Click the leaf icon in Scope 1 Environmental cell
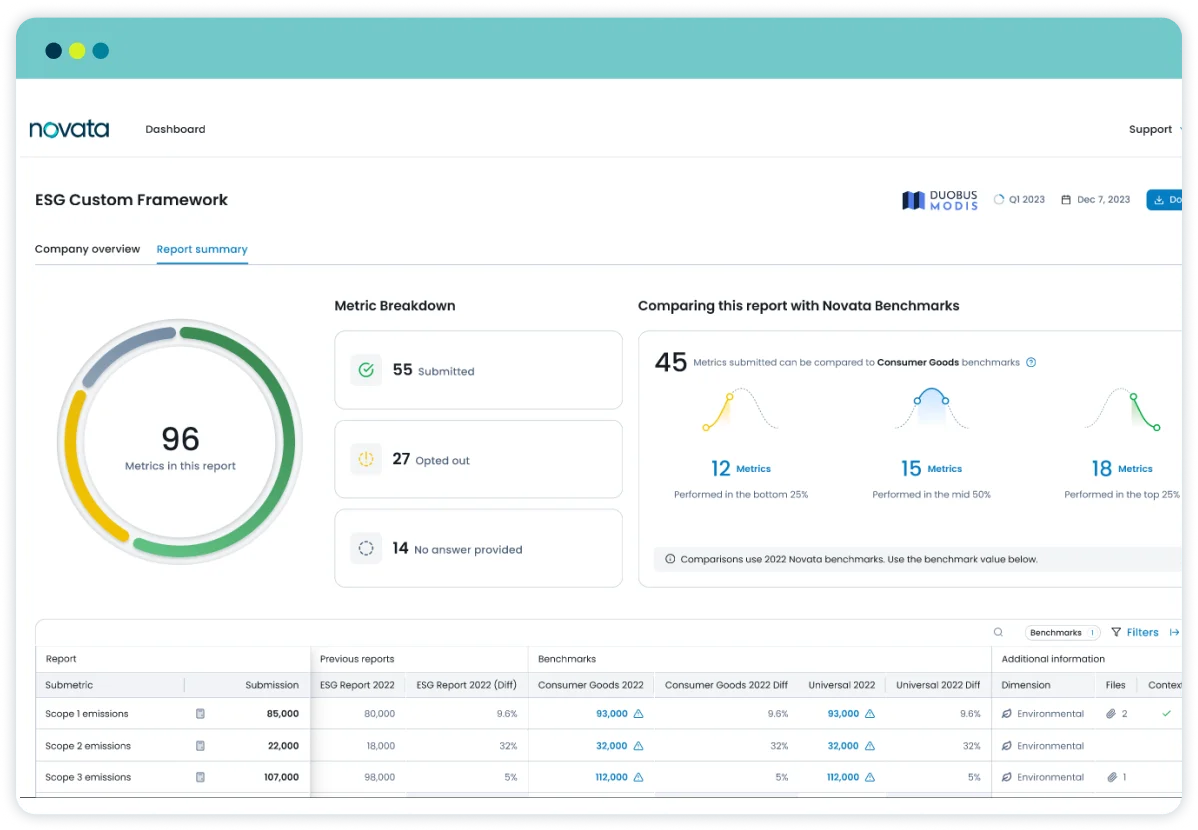 point(1007,714)
